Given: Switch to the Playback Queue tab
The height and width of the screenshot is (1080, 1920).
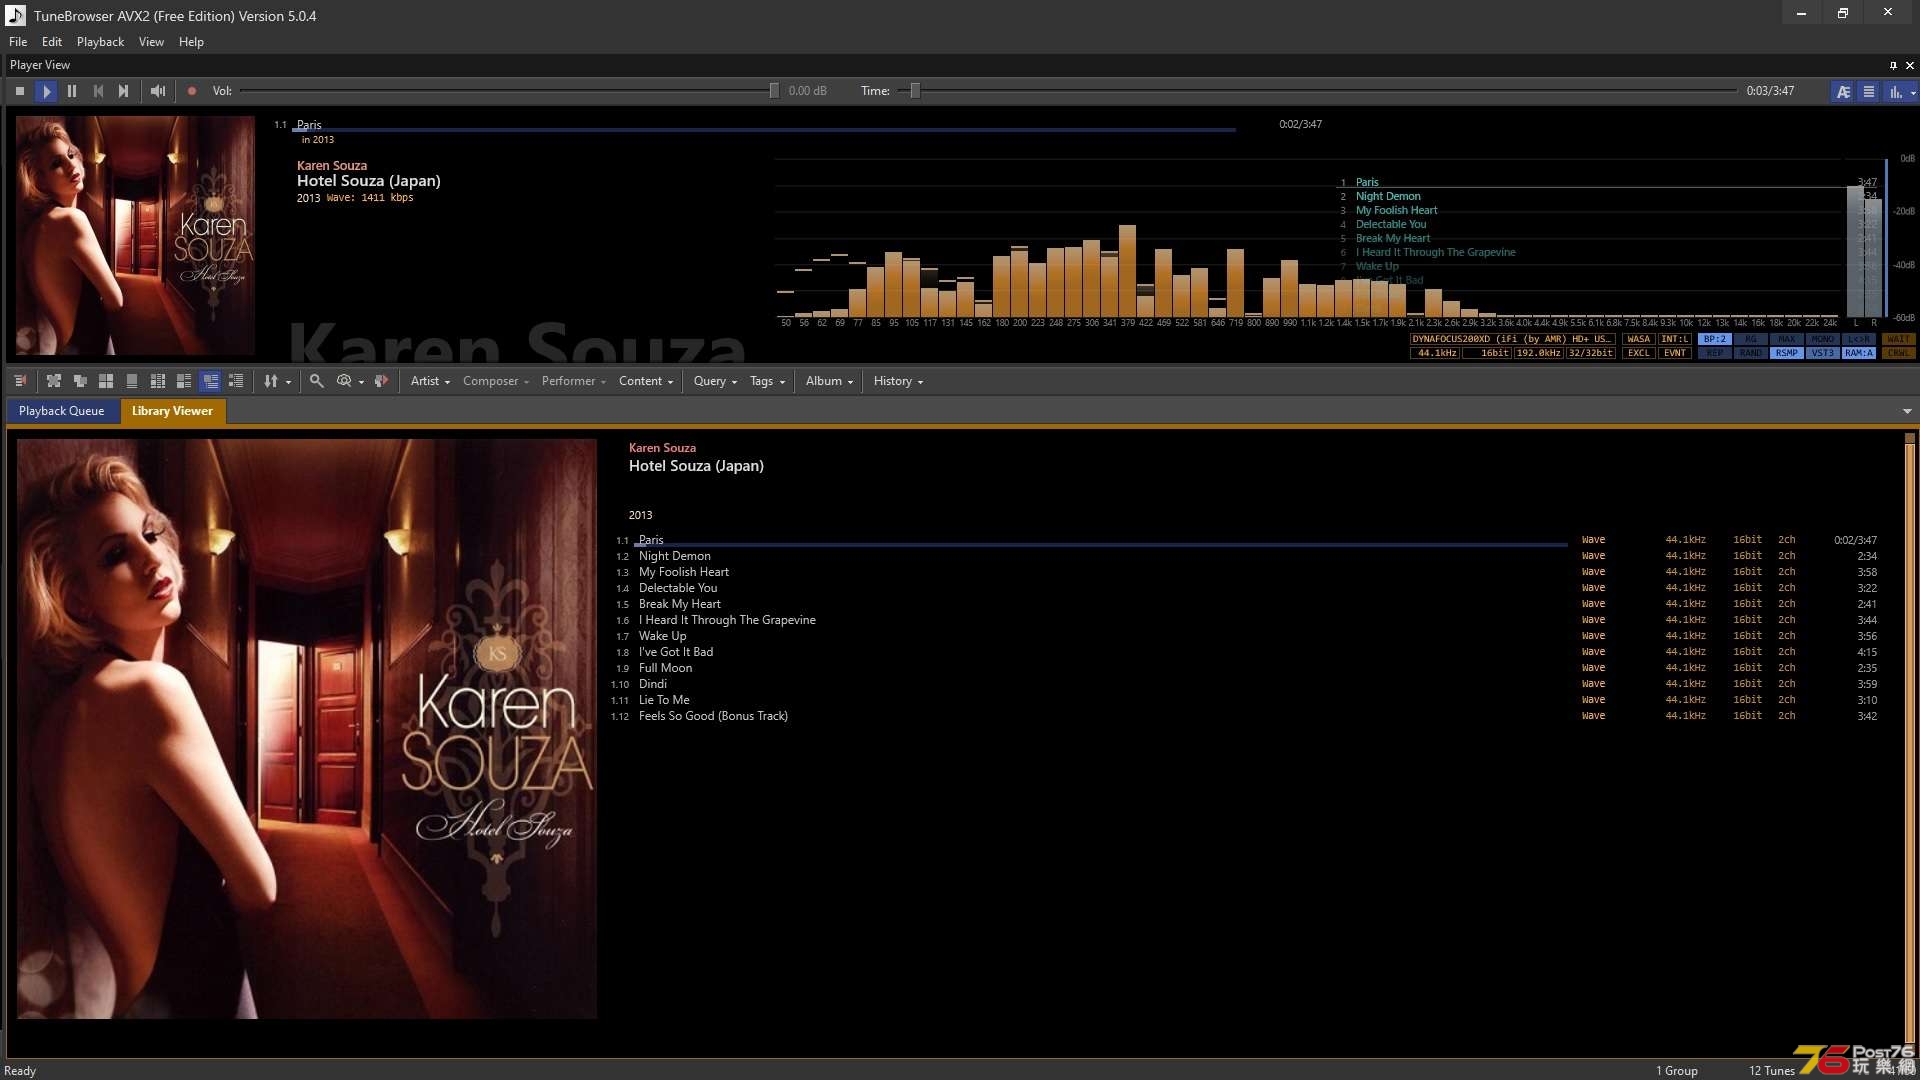Looking at the screenshot, I should (61, 411).
